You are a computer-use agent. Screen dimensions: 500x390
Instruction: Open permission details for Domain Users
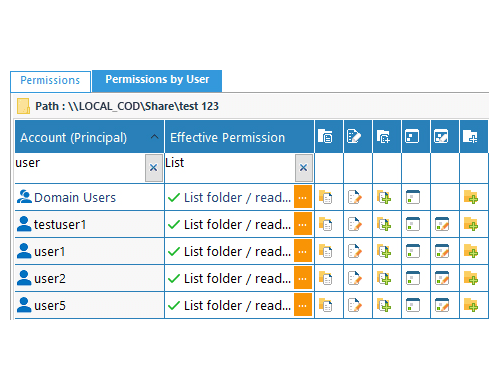[x=303, y=197]
